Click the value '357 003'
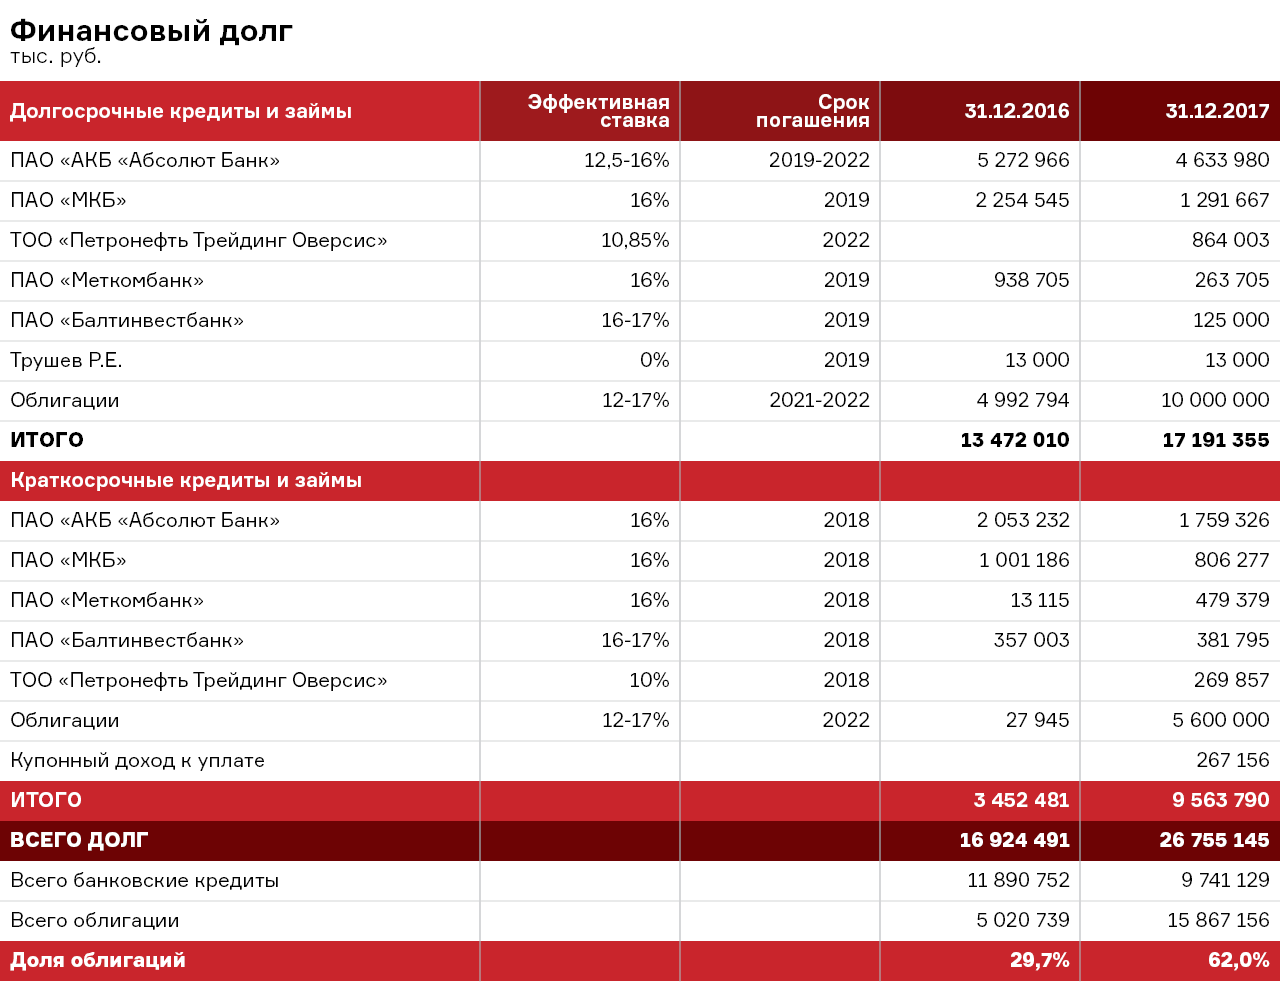 coord(1032,640)
